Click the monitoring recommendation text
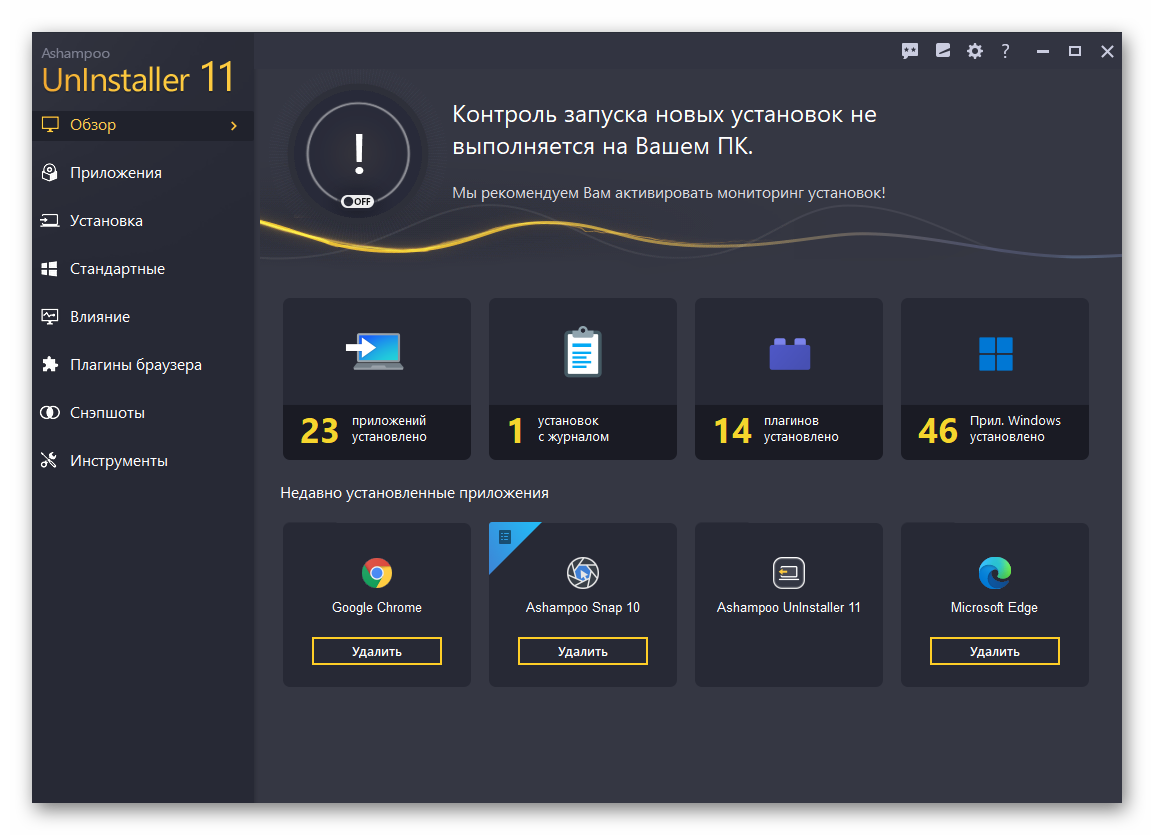This screenshot has height=835, width=1154. click(x=668, y=193)
